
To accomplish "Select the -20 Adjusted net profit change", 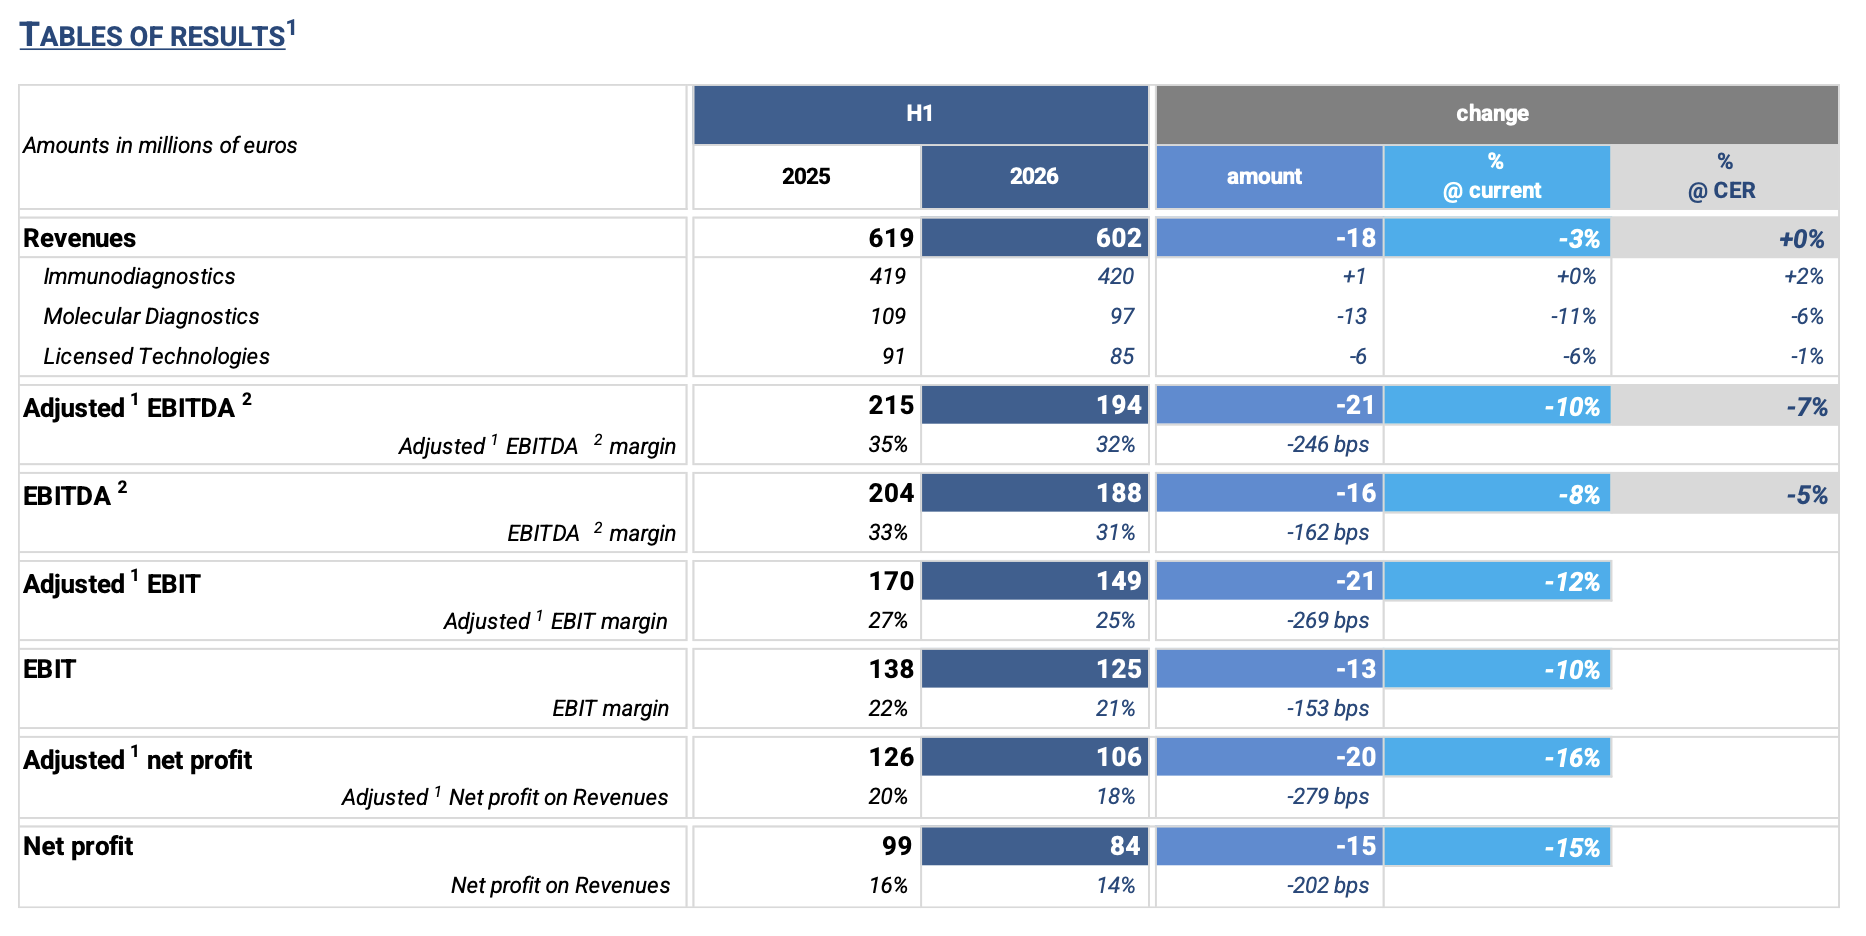I will [x=1356, y=757].
